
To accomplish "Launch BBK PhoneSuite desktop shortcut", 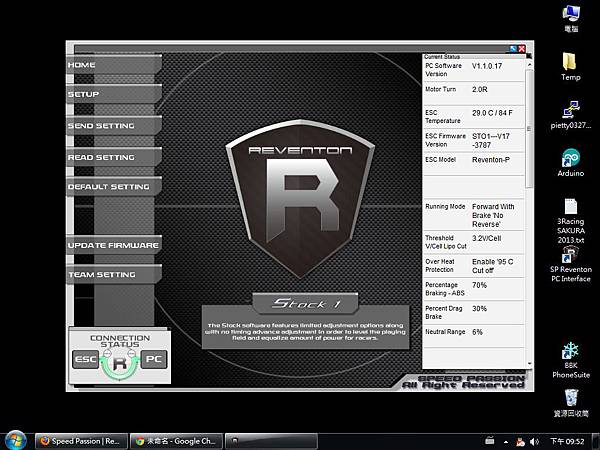I will point(571,360).
